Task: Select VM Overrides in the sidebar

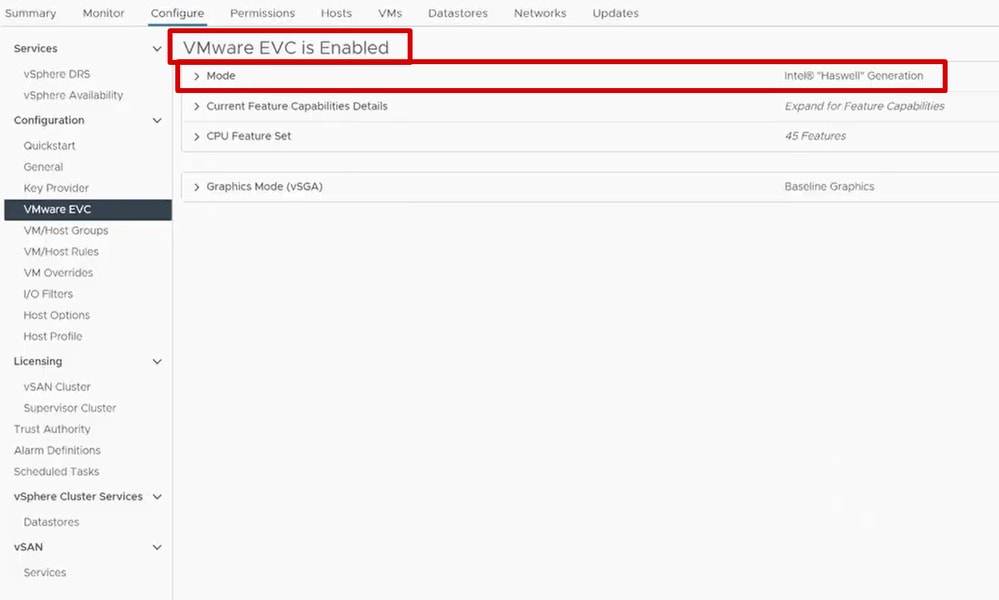Action: click(x=58, y=273)
